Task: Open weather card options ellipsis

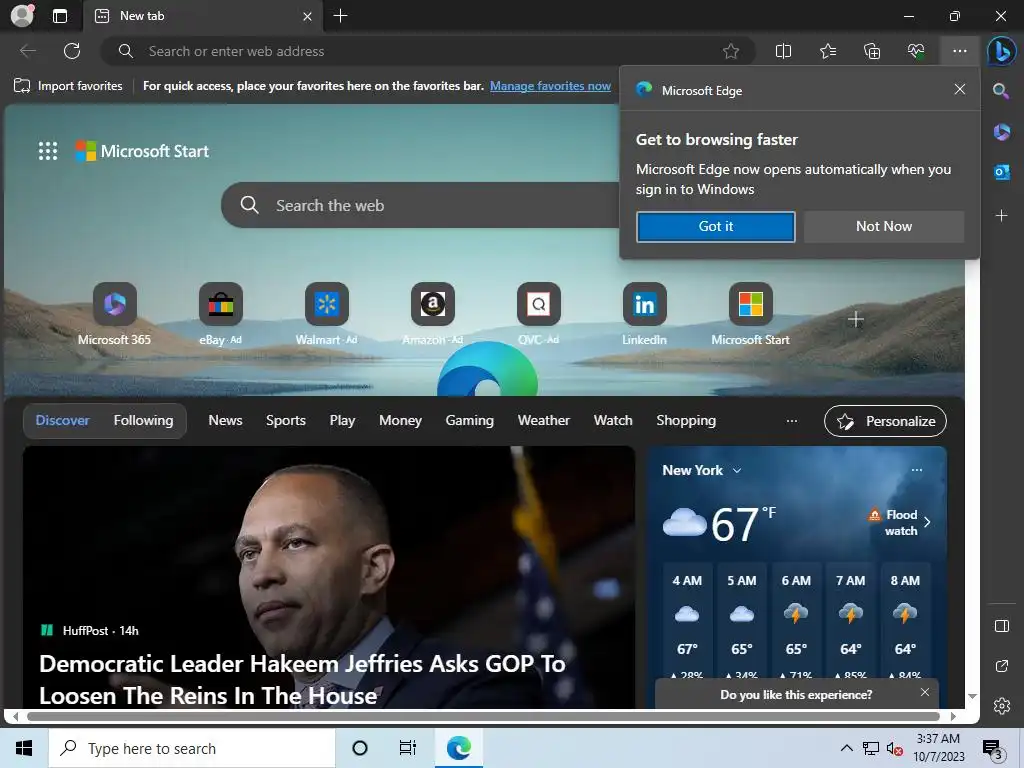Action: (916, 470)
